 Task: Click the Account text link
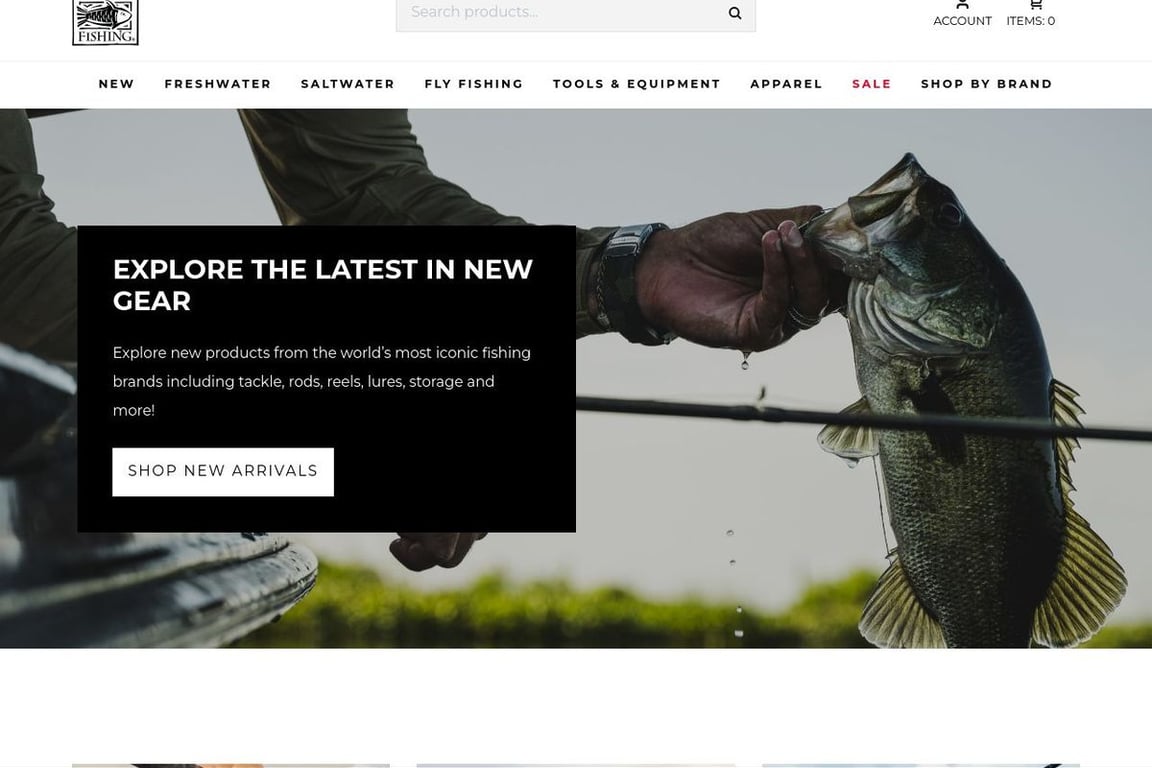962,21
